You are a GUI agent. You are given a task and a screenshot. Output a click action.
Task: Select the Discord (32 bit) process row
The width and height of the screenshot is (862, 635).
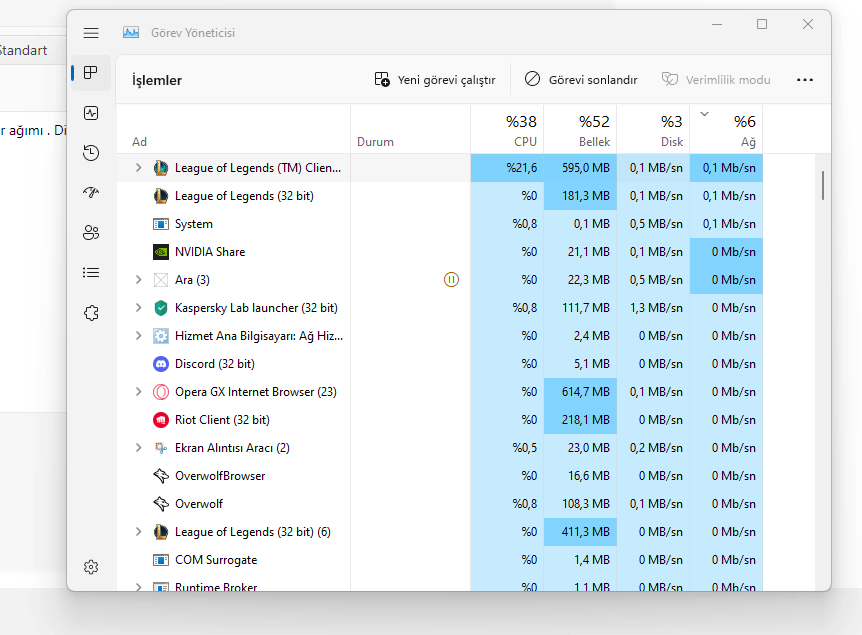440,364
